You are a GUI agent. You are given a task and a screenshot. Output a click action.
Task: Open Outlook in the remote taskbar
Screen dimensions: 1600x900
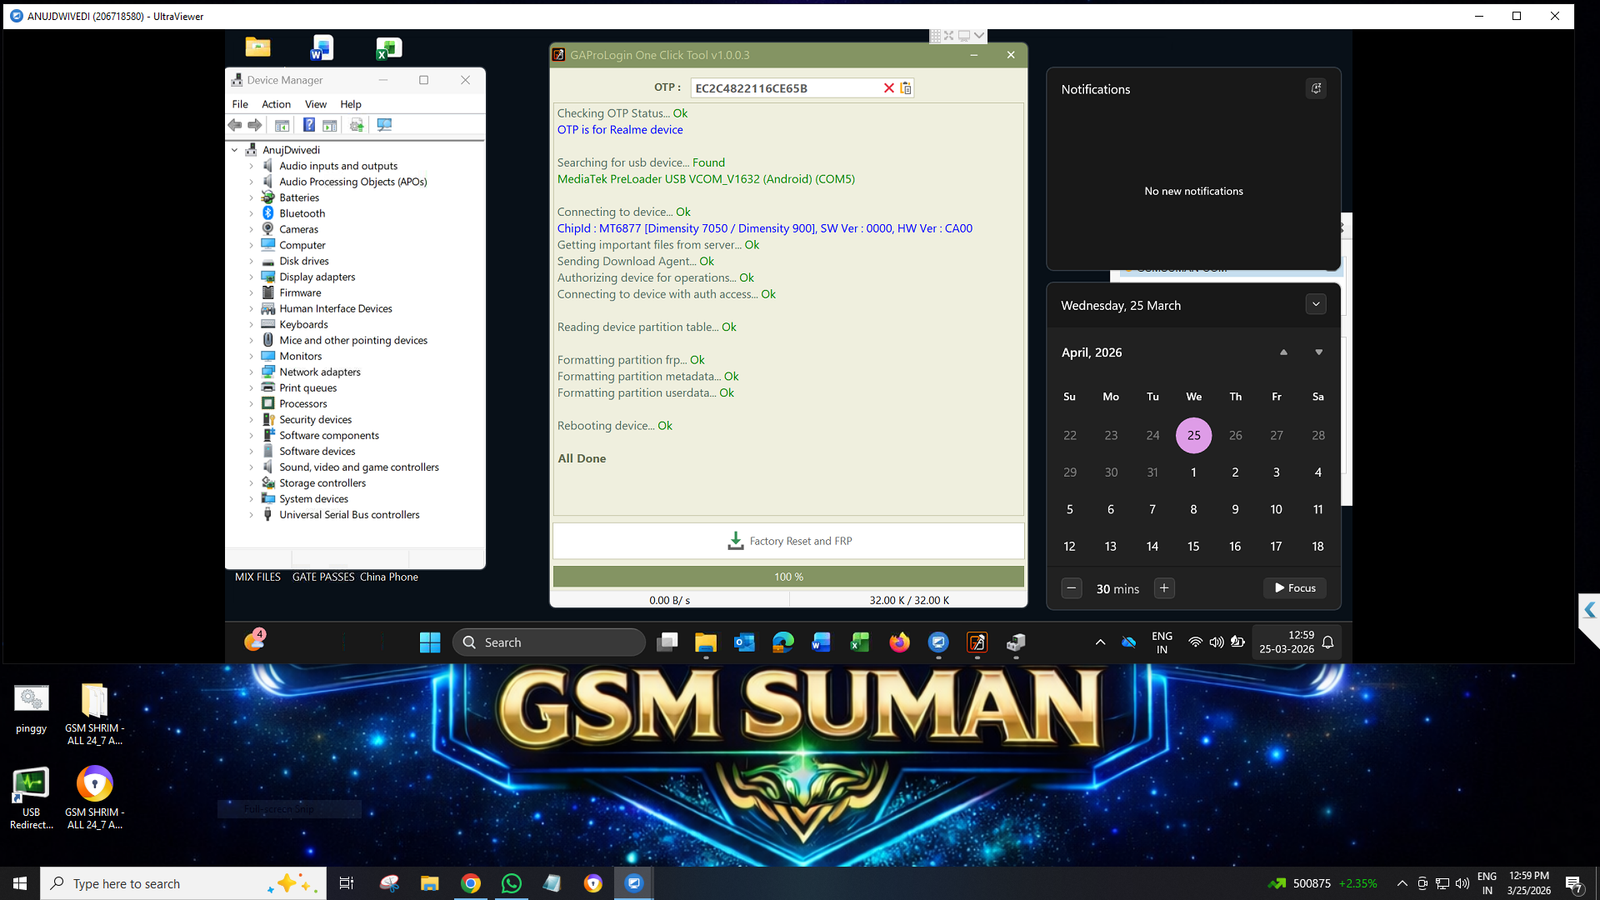pos(744,643)
